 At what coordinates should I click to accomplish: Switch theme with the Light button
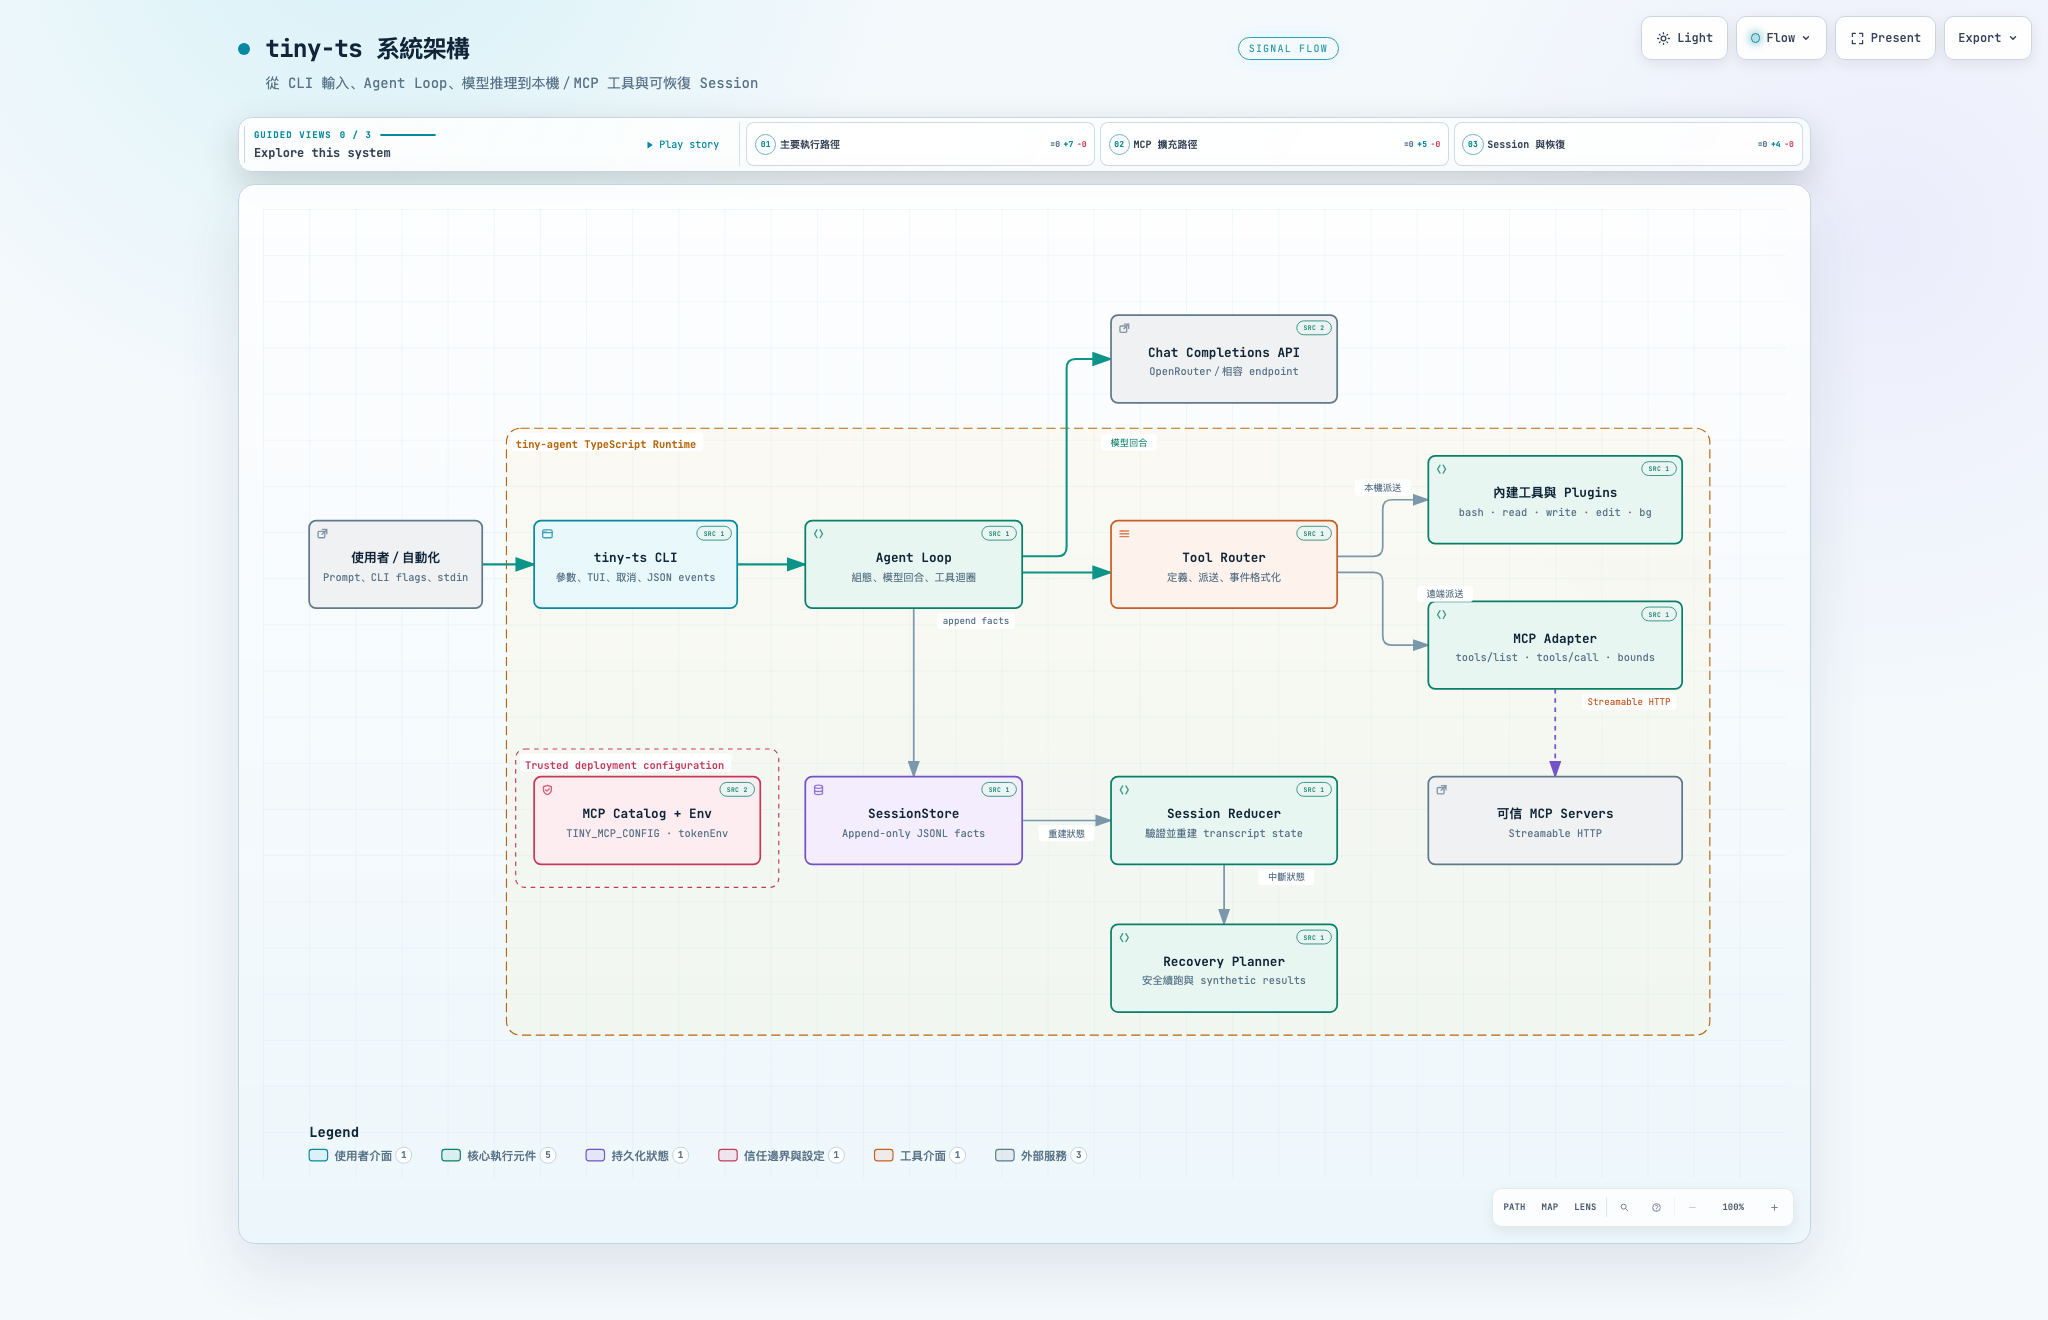tap(1684, 38)
